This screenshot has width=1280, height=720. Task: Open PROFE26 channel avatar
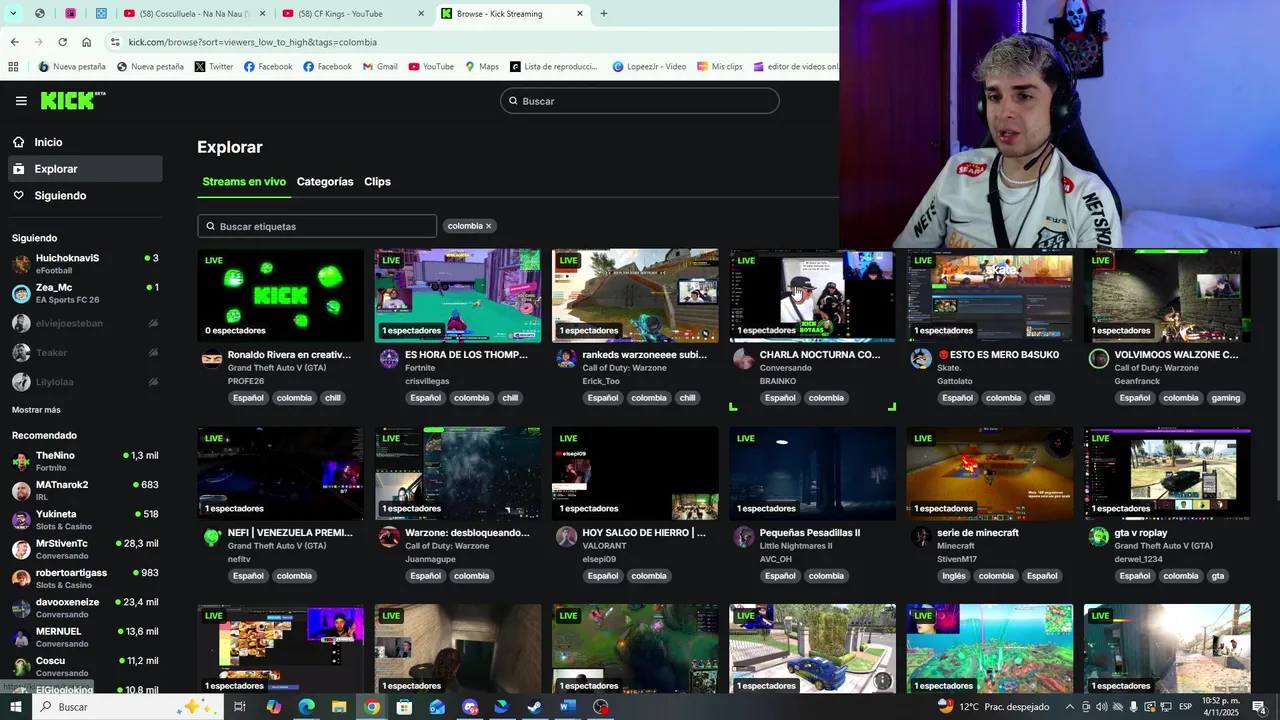[212, 359]
